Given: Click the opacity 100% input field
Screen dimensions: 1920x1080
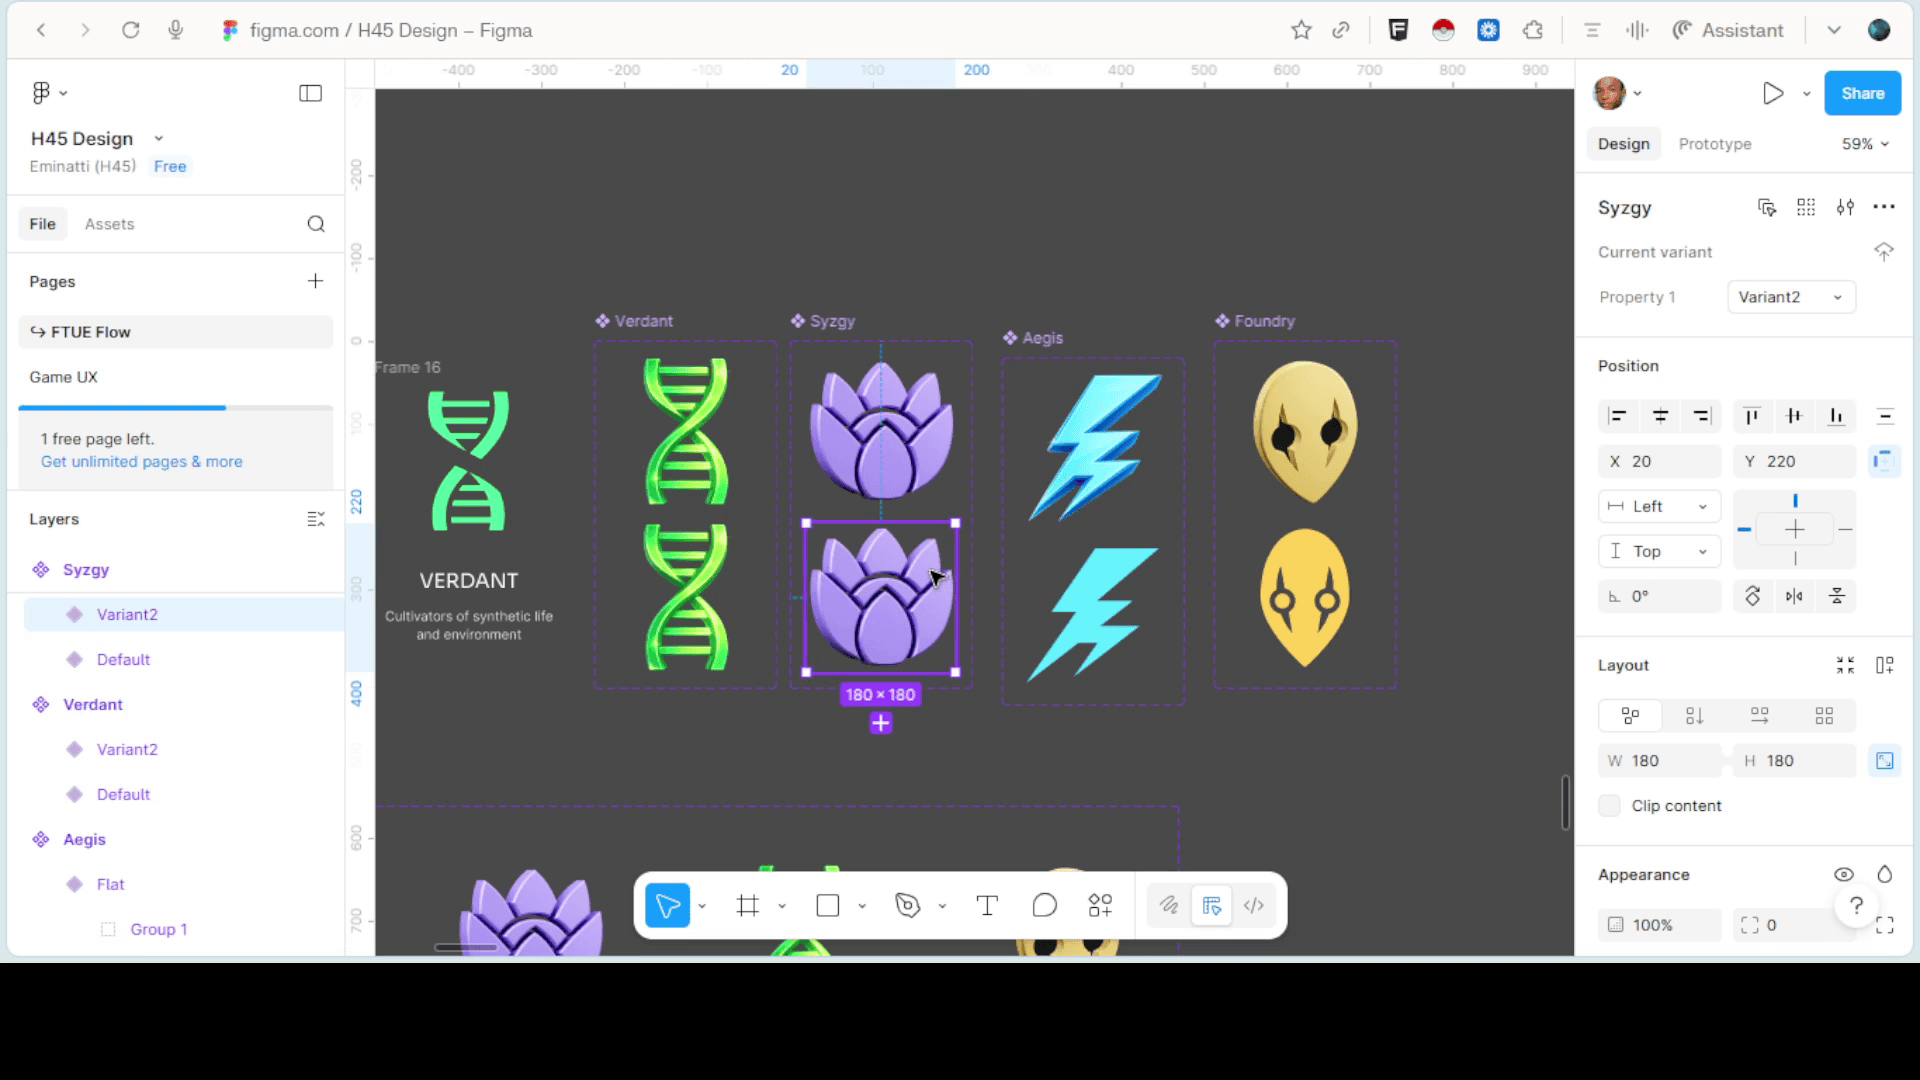Looking at the screenshot, I should 1660,925.
